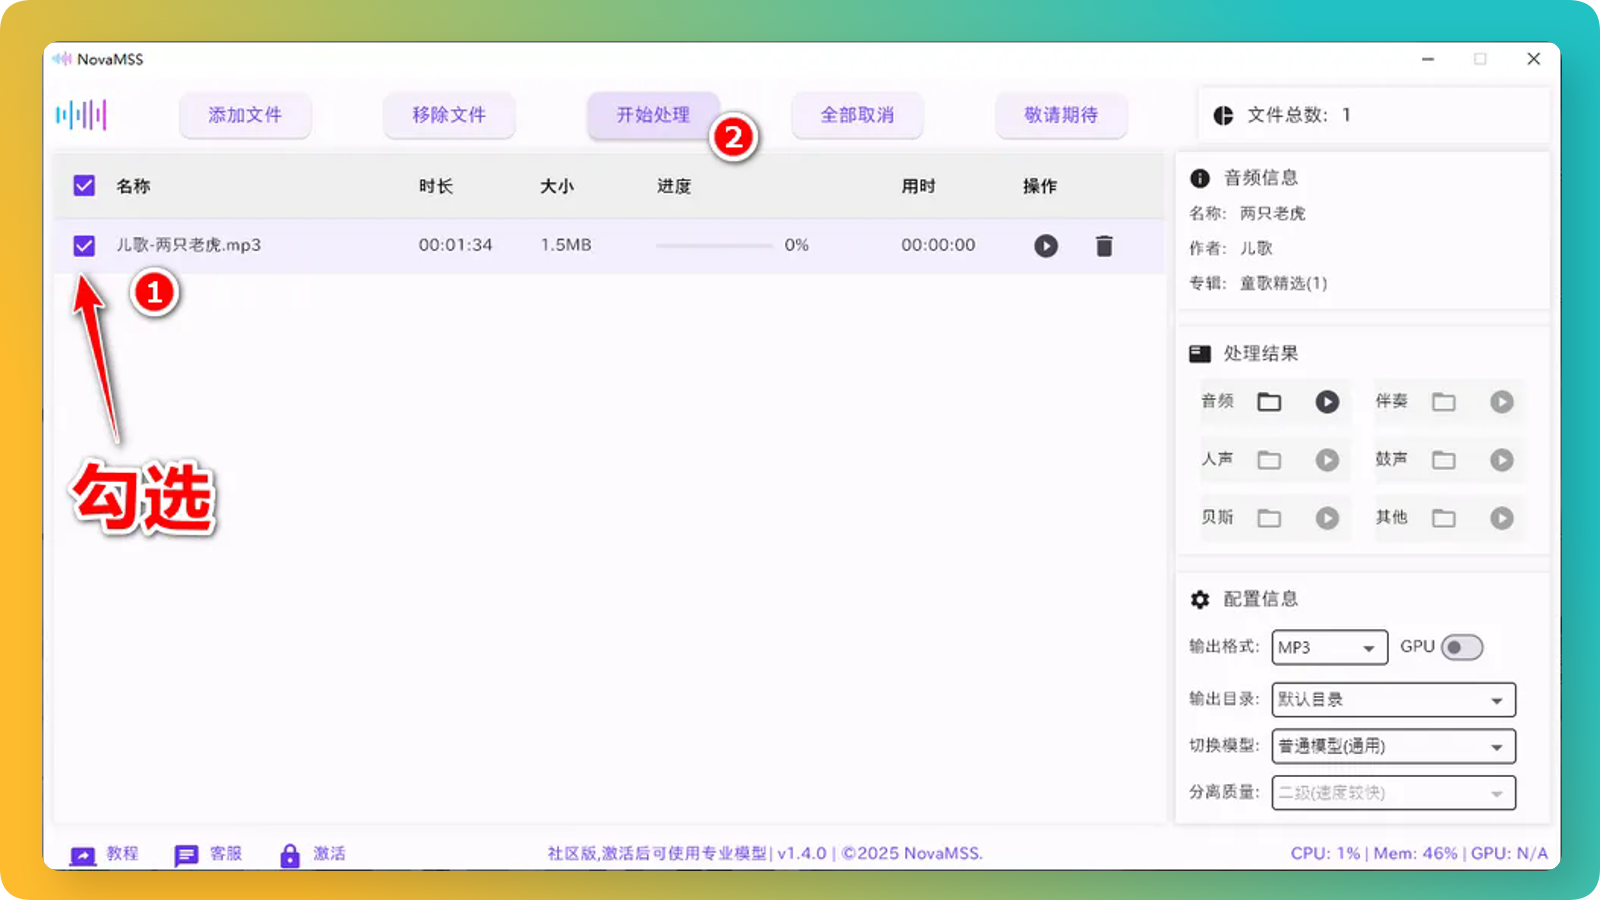Open the 鼓声 result folder
Screen dimensions: 1600x900
(x=1443, y=460)
